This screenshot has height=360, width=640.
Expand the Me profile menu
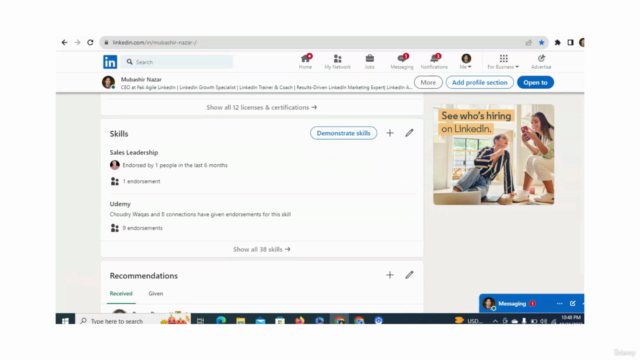(x=466, y=61)
